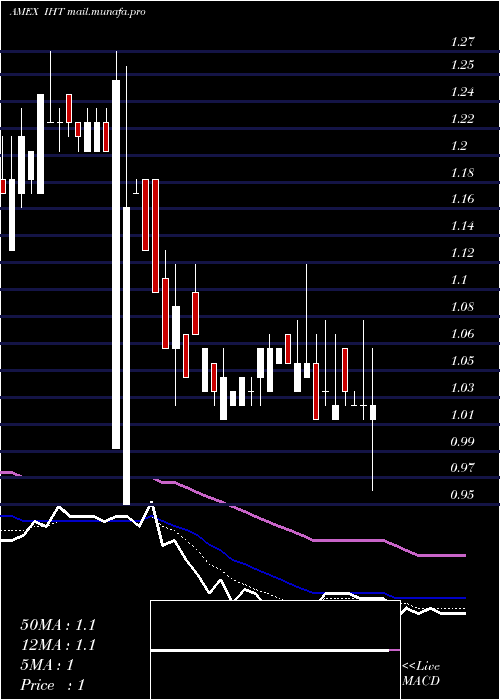Select the 1.05 price axis label
500x700 pixels.
pyautogui.click(x=462, y=361)
